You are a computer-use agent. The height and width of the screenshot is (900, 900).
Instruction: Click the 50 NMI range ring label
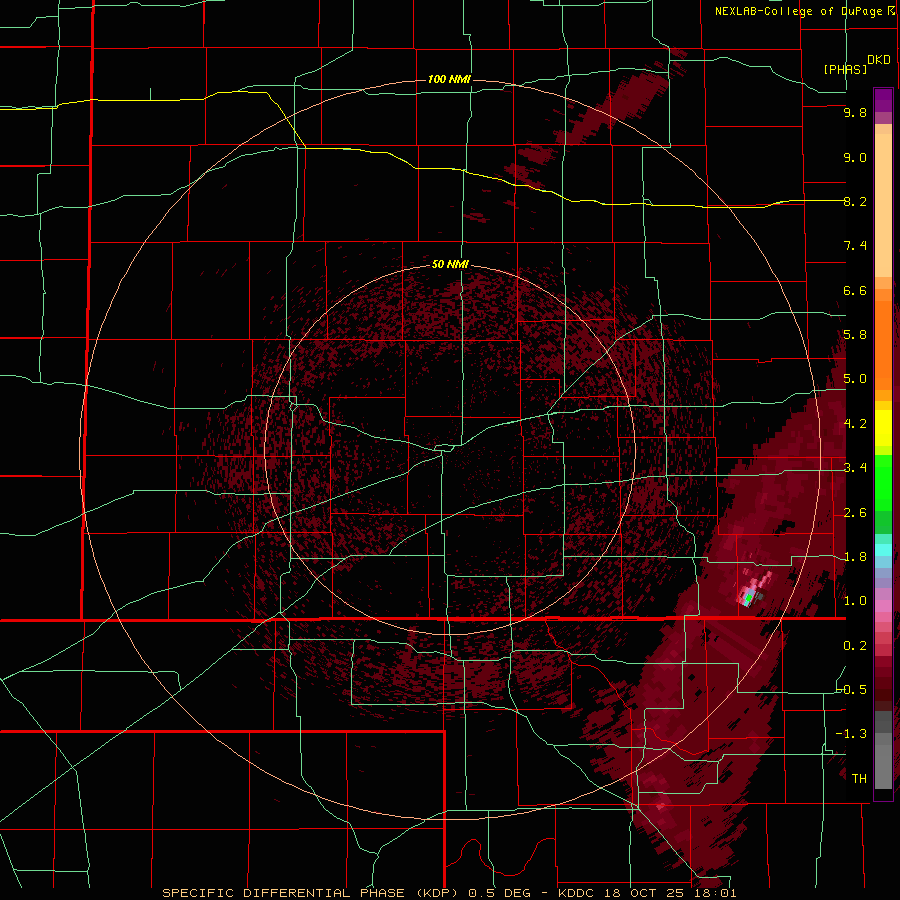(450, 265)
